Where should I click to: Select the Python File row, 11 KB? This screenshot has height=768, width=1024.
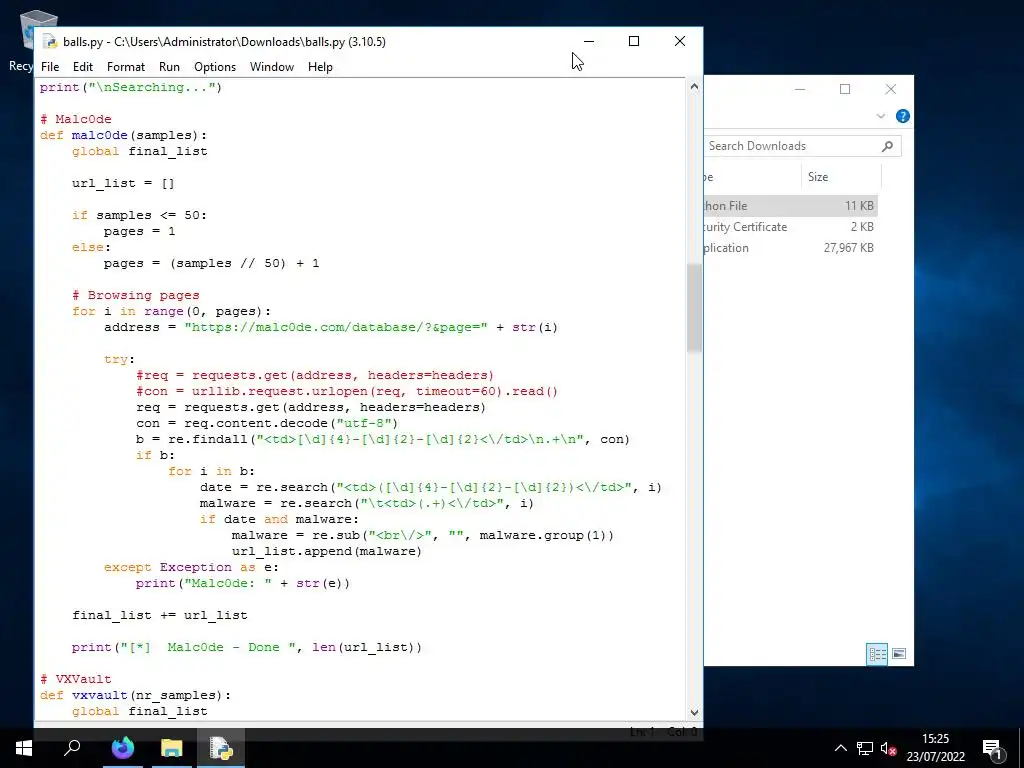coord(790,206)
